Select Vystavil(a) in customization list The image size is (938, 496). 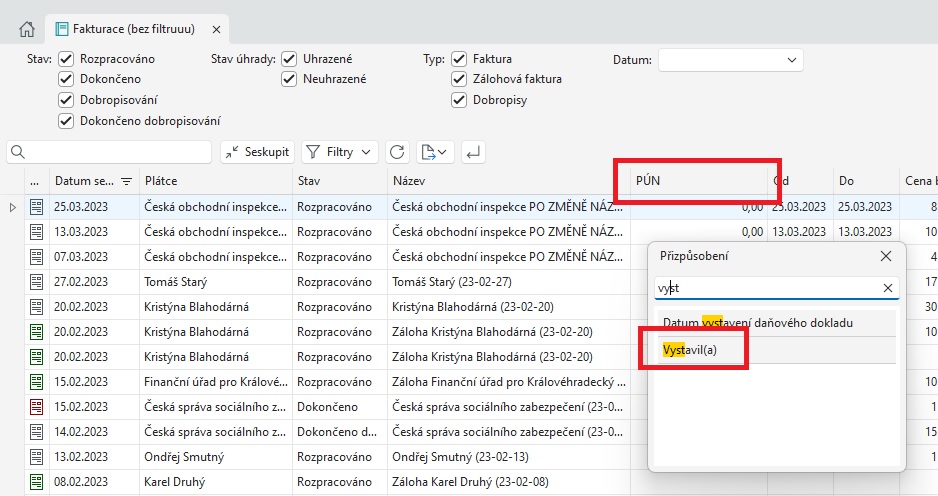click(x=690, y=349)
